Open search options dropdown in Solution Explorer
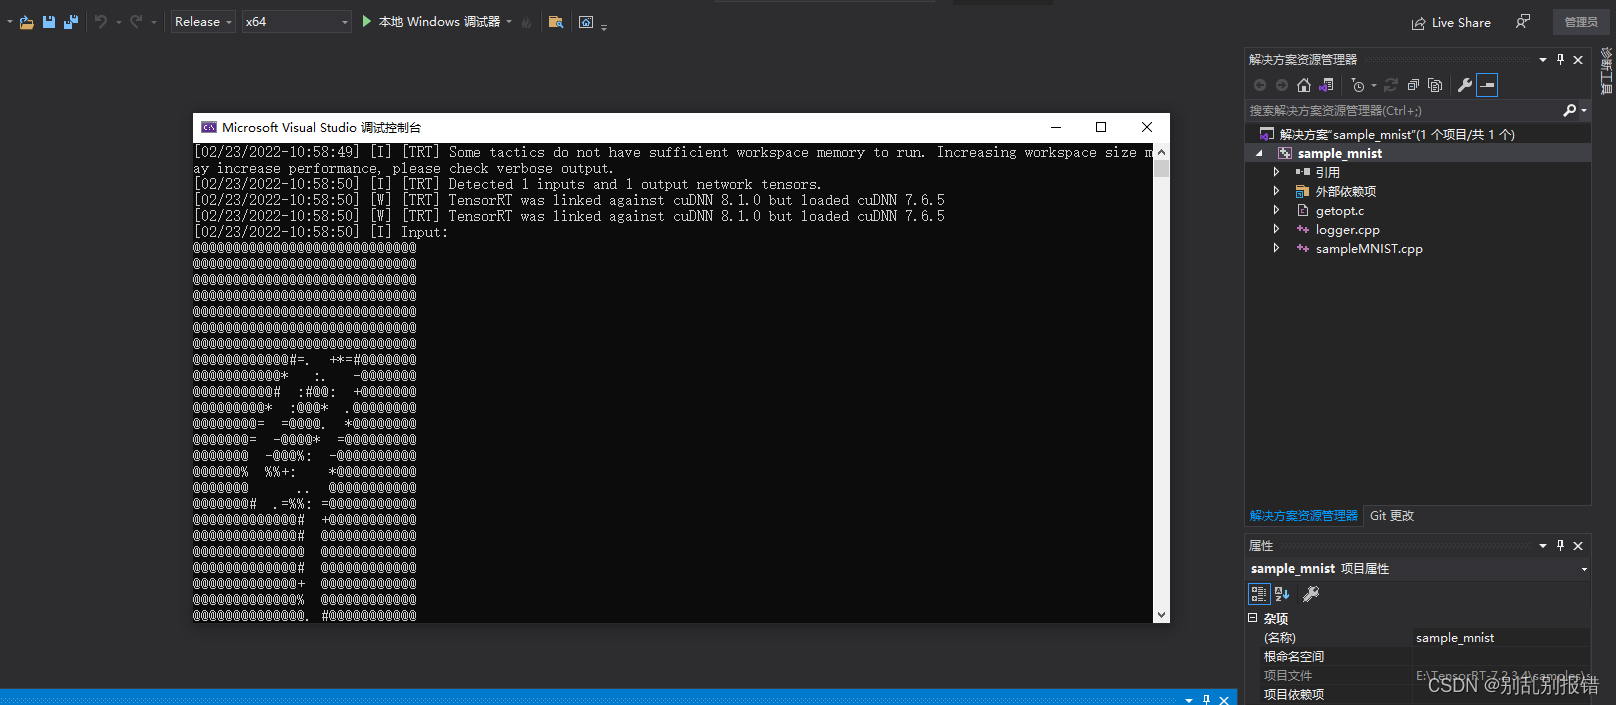This screenshot has height=705, width=1616. coord(1584,110)
